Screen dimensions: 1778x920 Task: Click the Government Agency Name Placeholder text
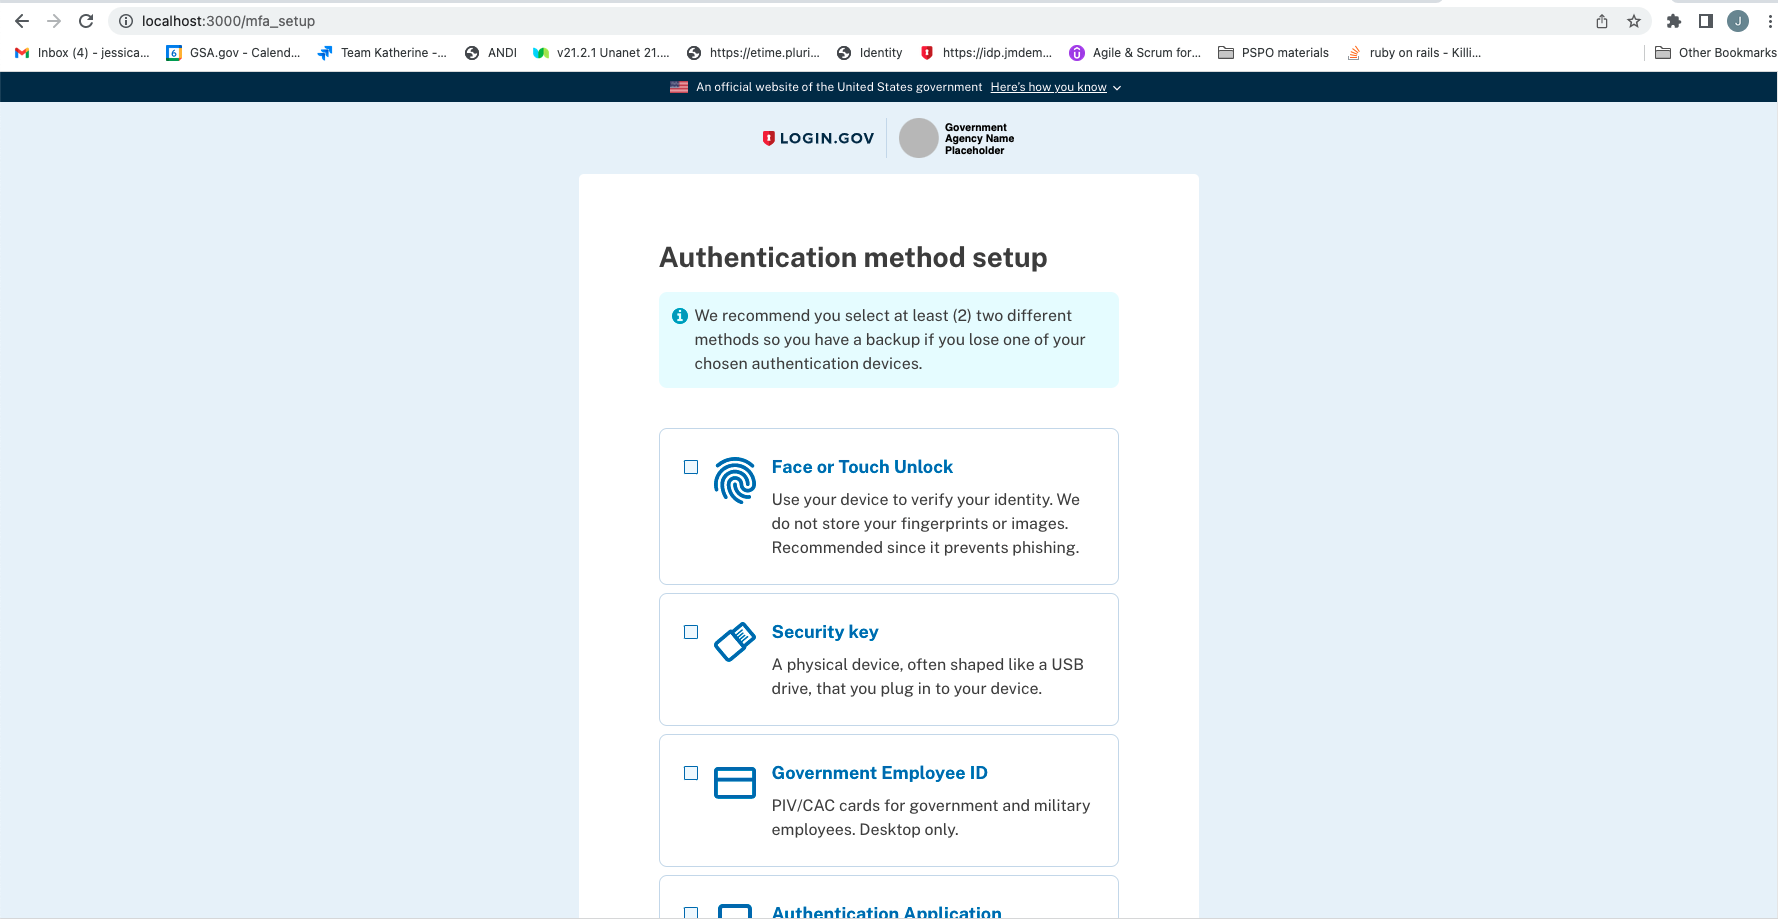(x=979, y=139)
